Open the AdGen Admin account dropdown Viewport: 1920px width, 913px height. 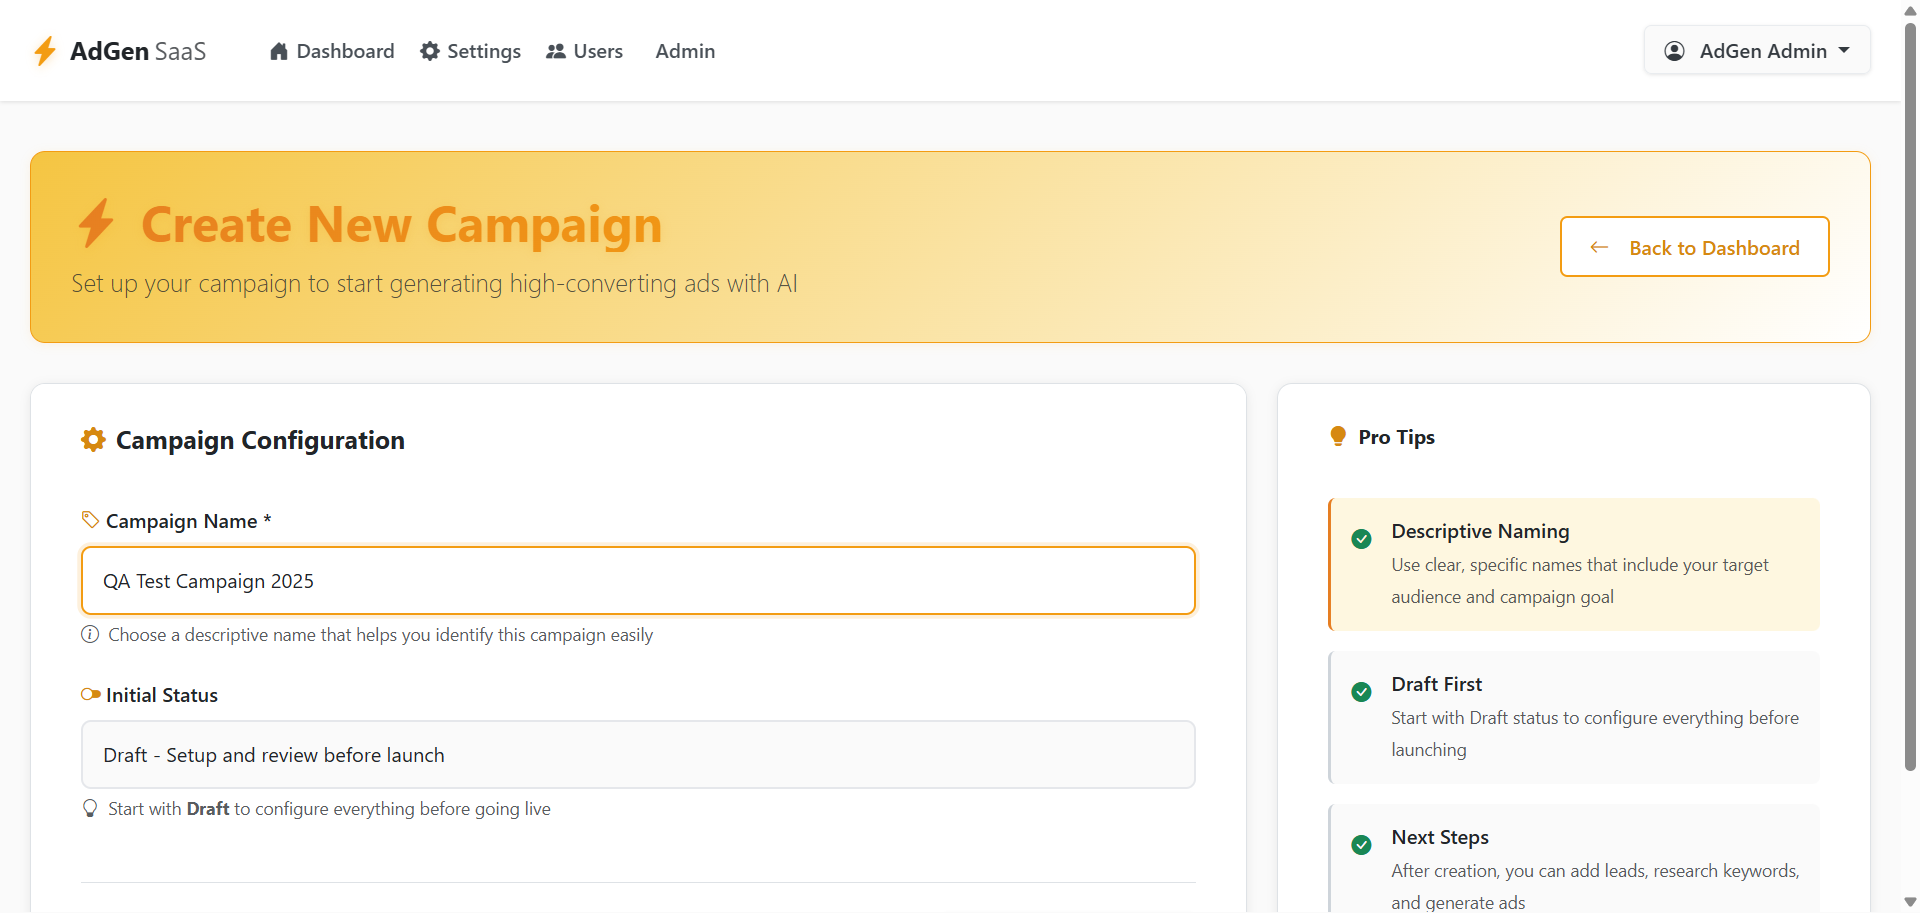coord(1757,51)
